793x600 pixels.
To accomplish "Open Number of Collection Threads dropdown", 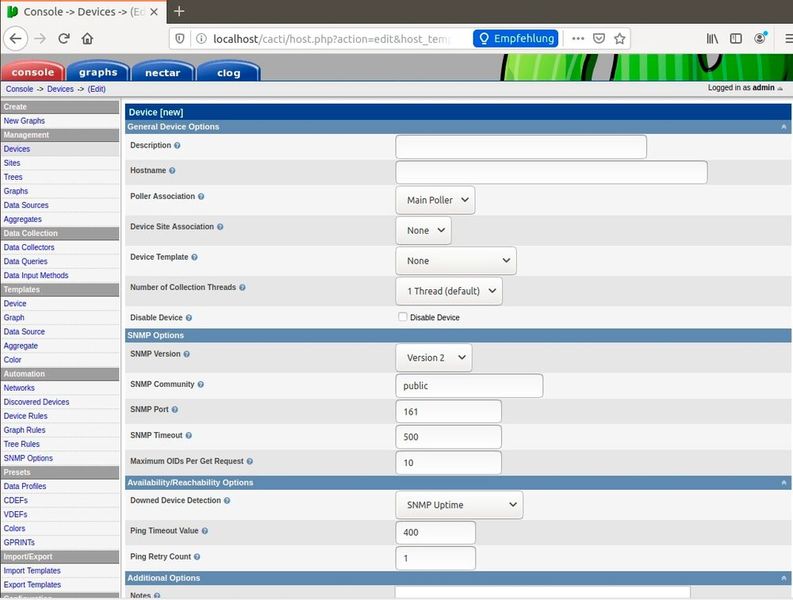I will [449, 291].
